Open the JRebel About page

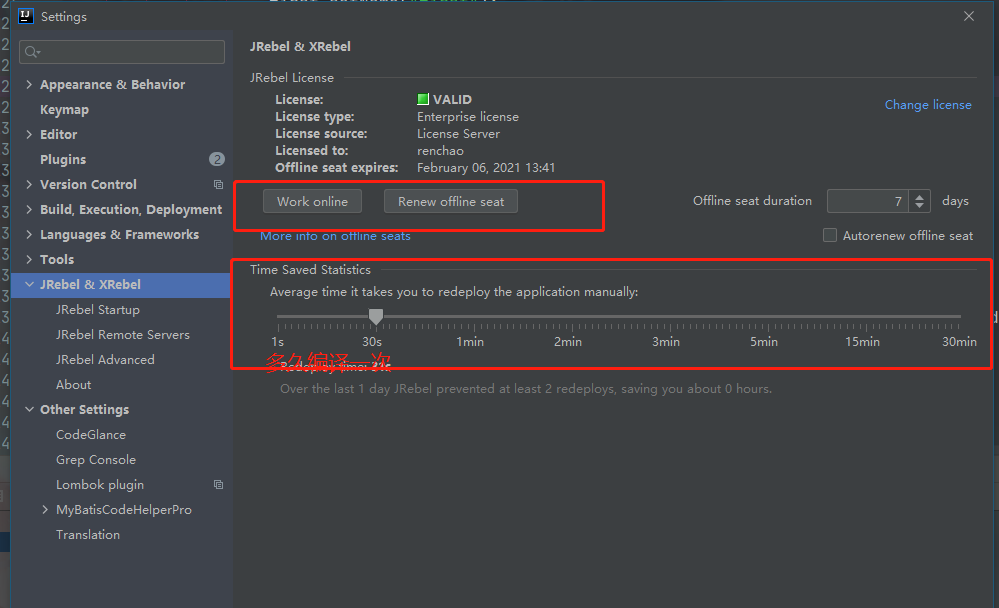(73, 384)
